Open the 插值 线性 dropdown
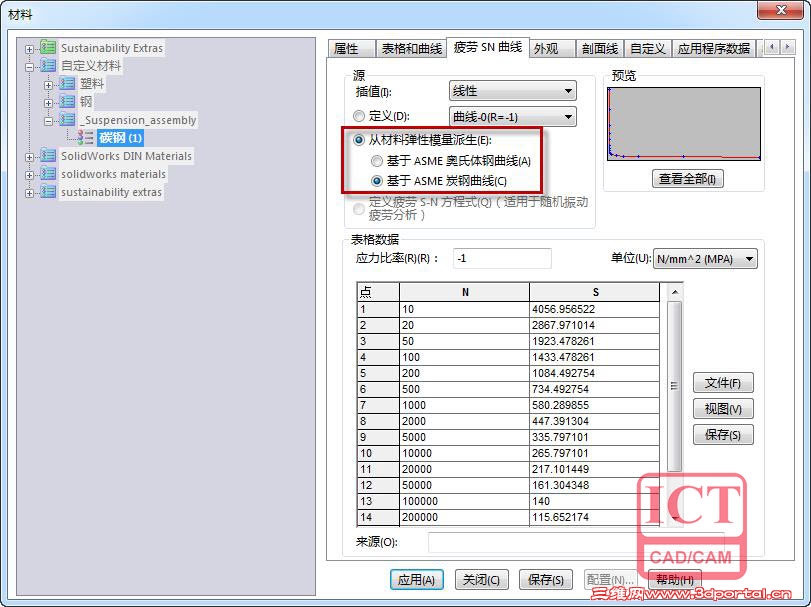The image size is (811, 607). [x=513, y=91]
